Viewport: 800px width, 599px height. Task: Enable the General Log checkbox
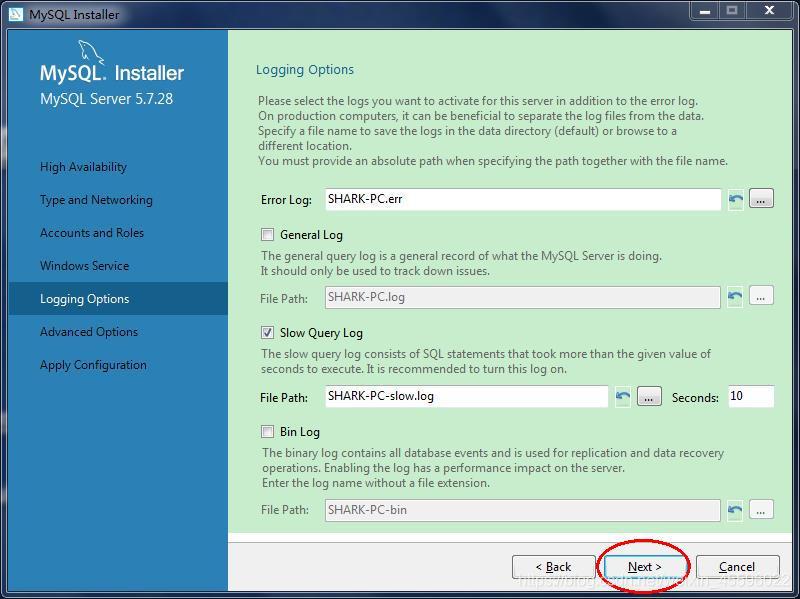(267, 235)
